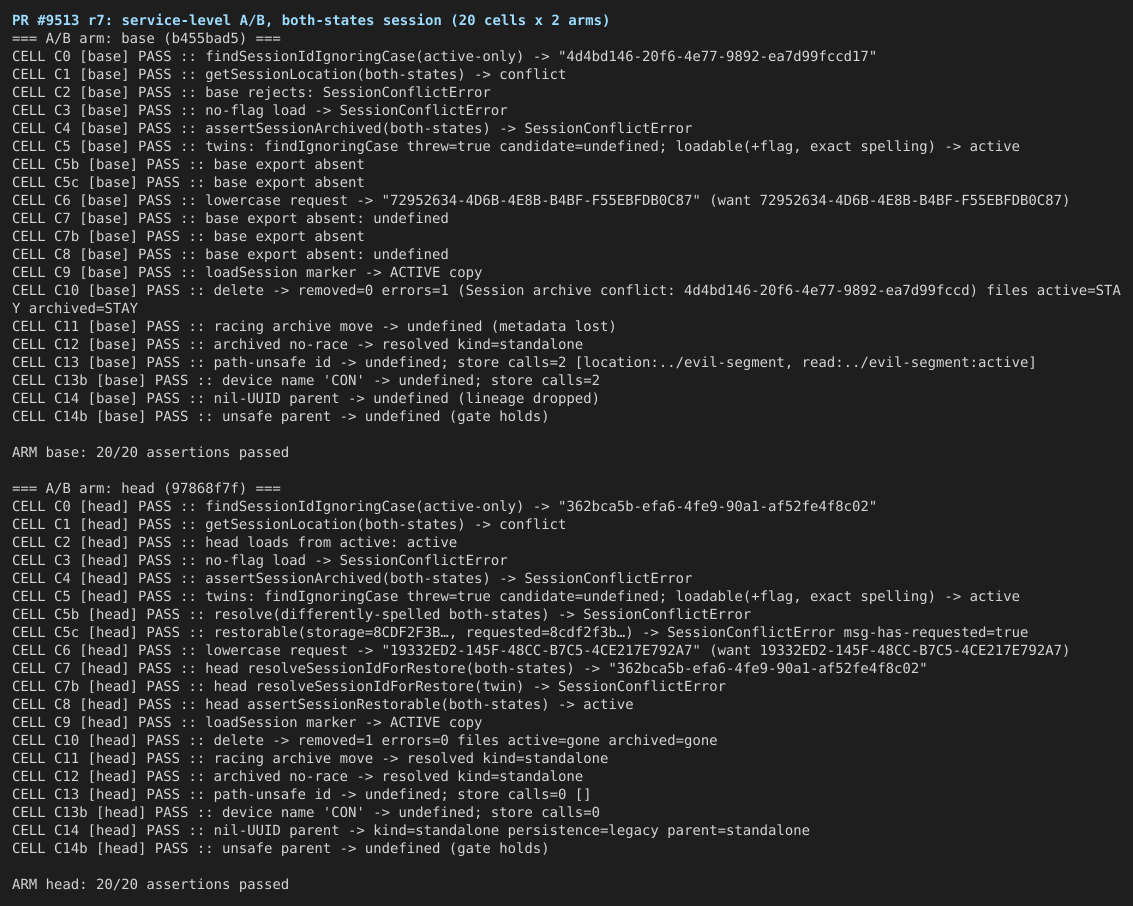This screenshot has width=1133, height=906.
Task: Click base CELL C14b unsafe parent line
Action: (x=280, y=416)
